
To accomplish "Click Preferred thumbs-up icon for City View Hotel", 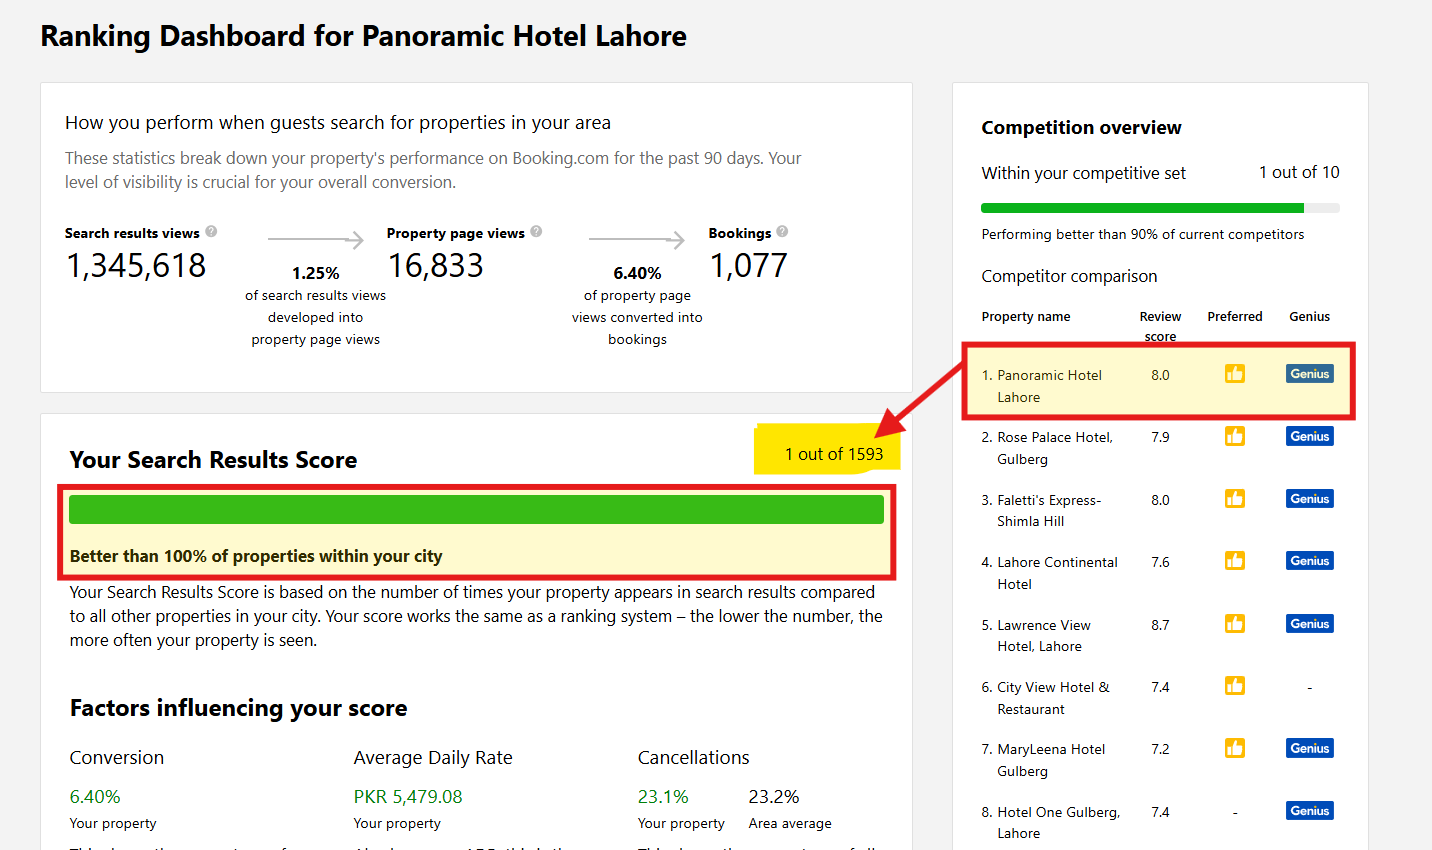I will pyautogui.click(x=1235, y=686).
